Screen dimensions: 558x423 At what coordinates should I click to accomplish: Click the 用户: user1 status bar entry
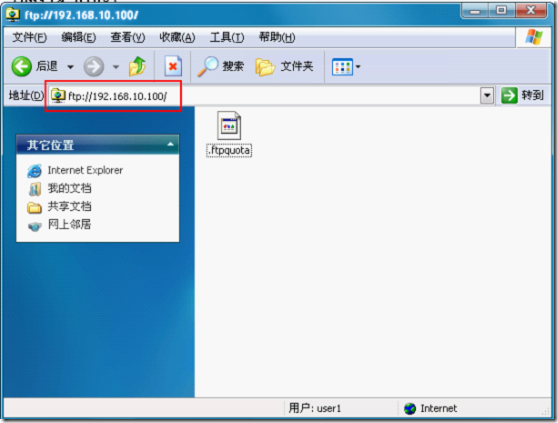pyautogui.click(x=315, y=408)
